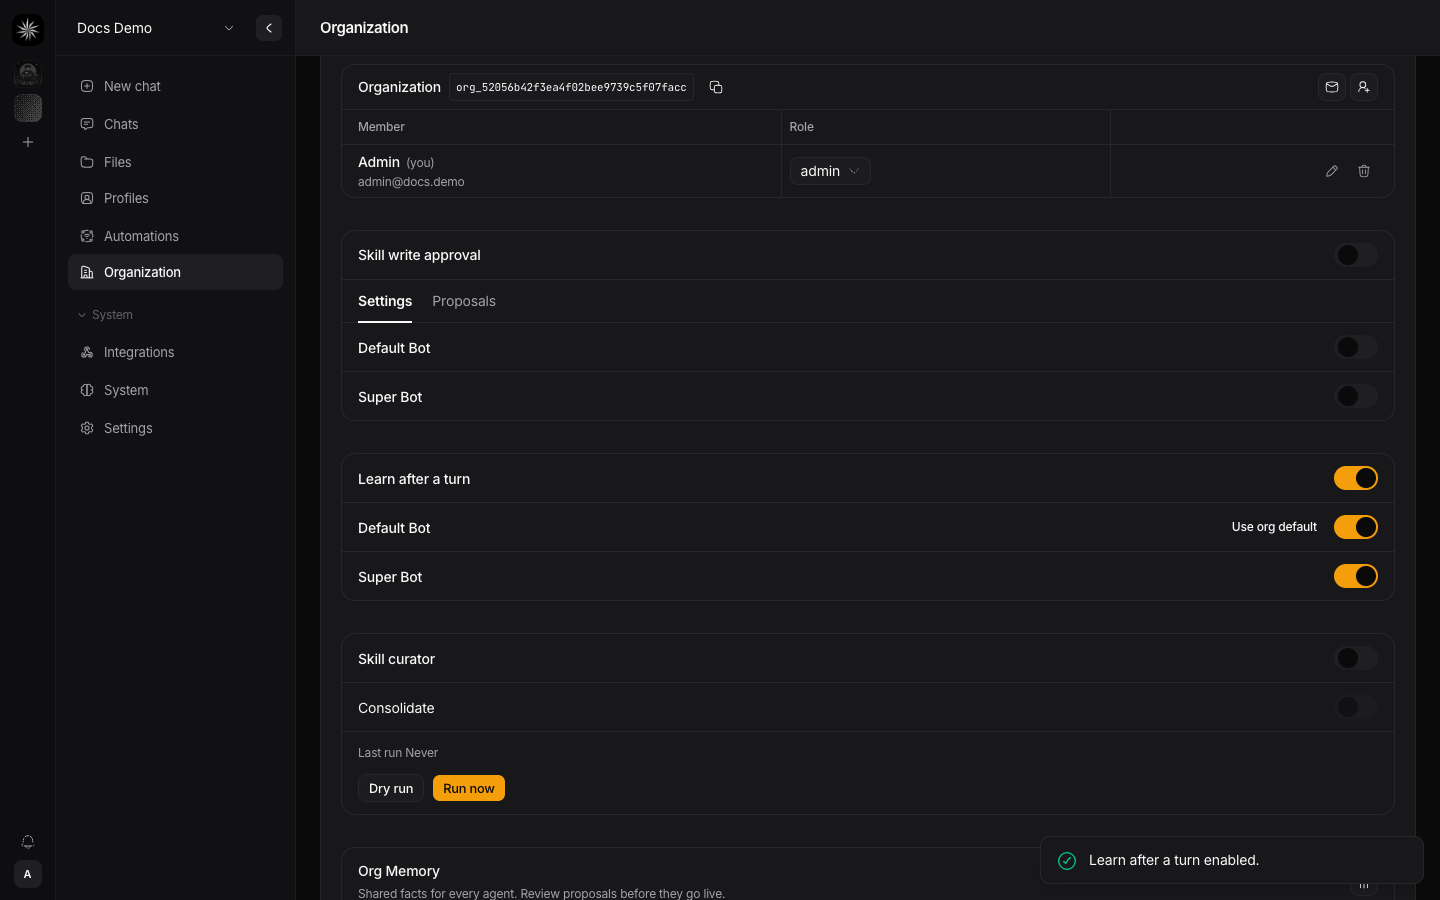The height and width of the screenshot is (900, 1440).
Task: Toggle Default Bot switch under Learn after a turn
Action: 1356,527
